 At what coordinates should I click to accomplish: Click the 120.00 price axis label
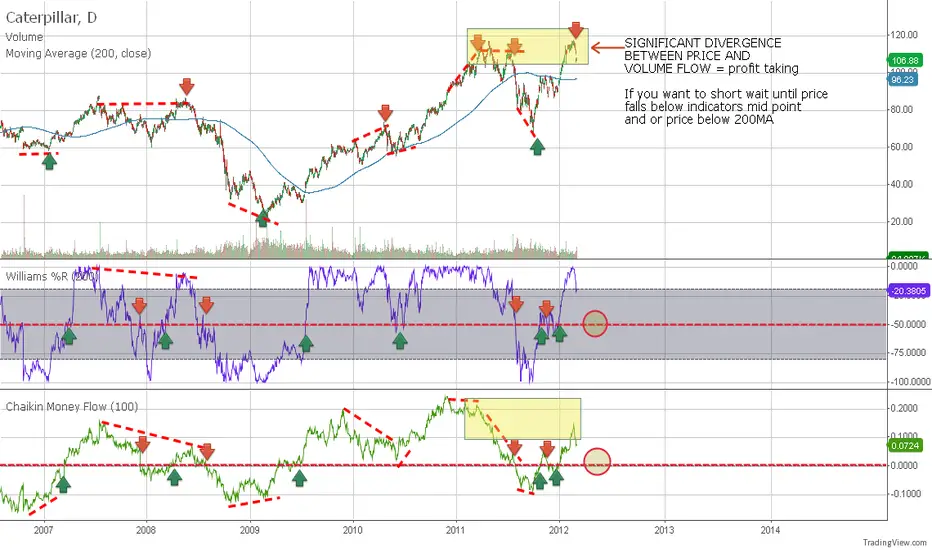point(903,35)
